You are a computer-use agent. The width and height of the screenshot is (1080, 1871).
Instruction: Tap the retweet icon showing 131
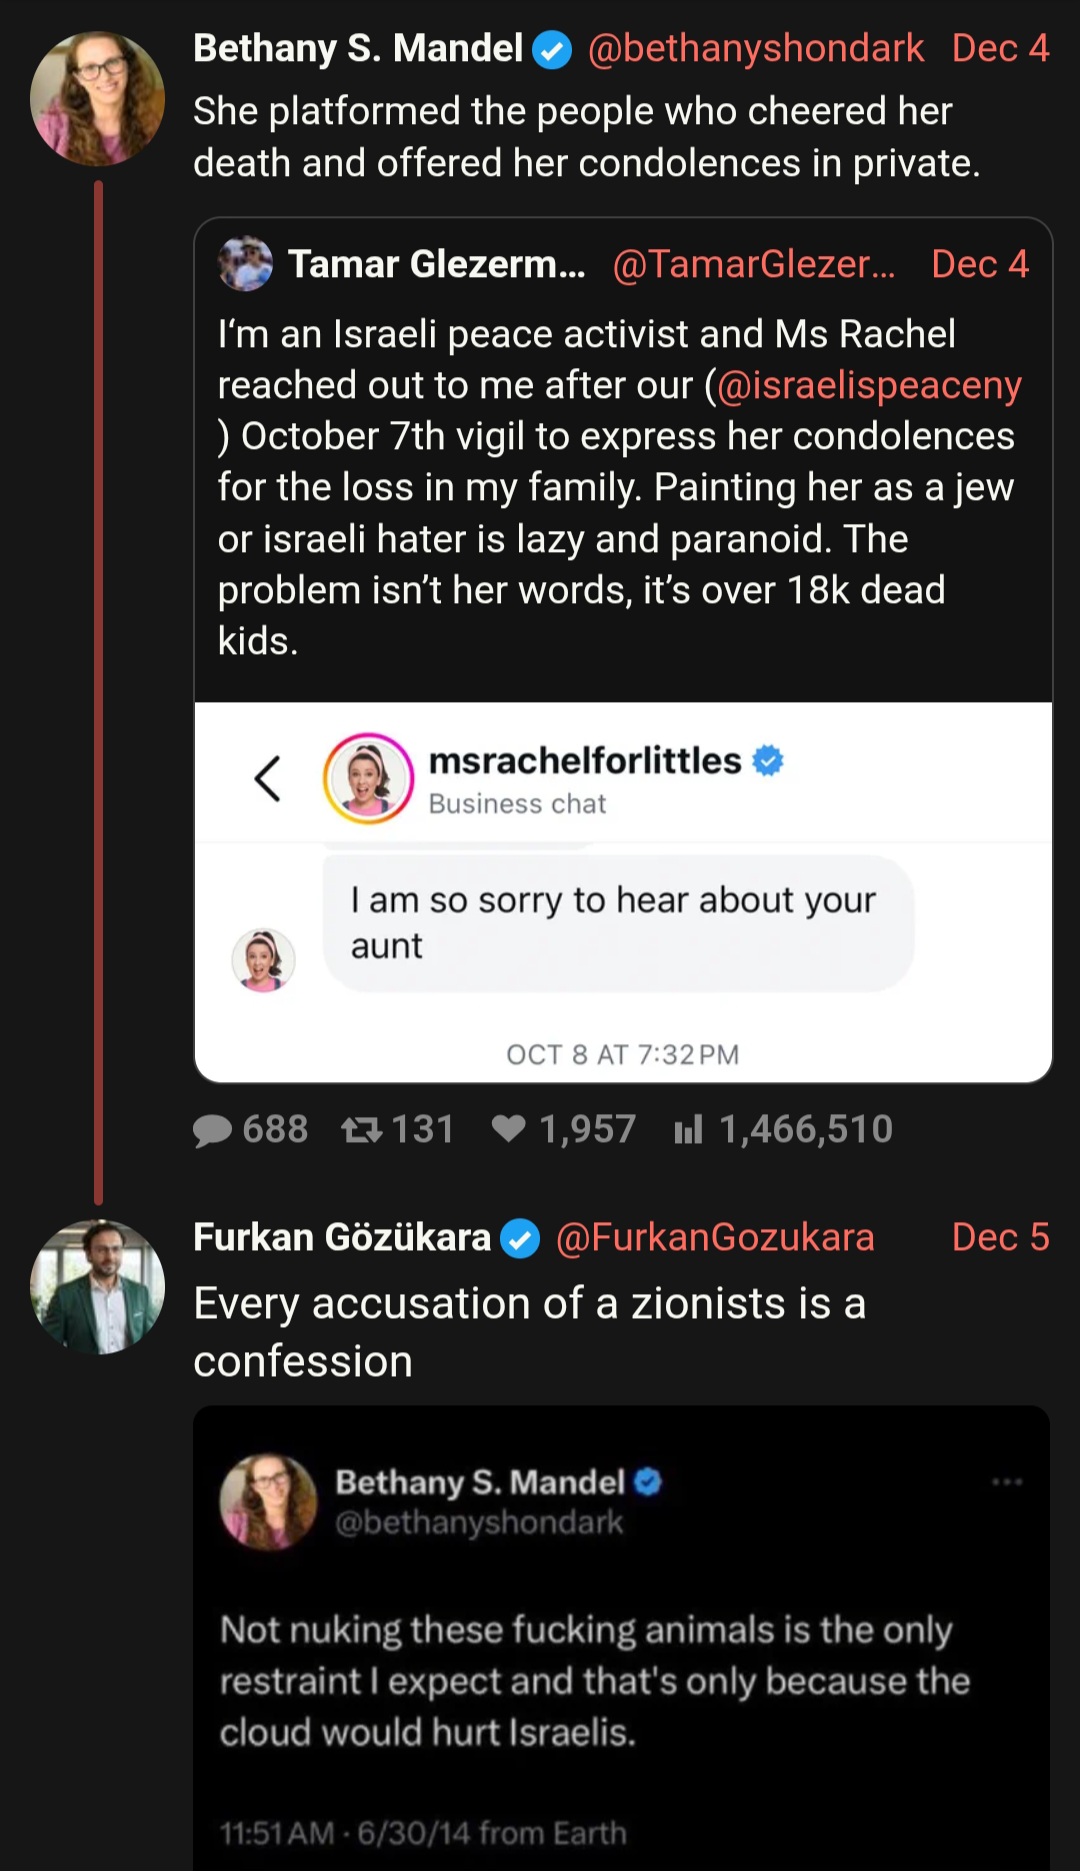click(361, 1130)
